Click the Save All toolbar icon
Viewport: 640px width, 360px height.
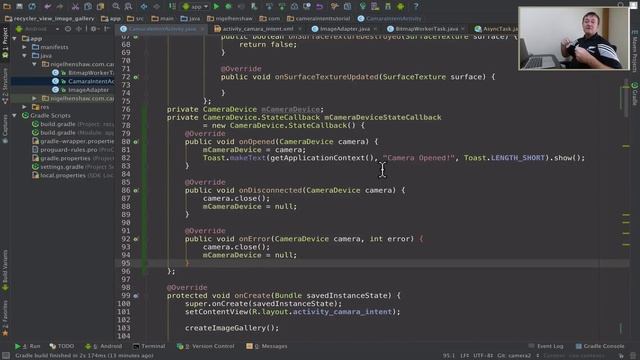pyautogui.click(x=19, y=6)
